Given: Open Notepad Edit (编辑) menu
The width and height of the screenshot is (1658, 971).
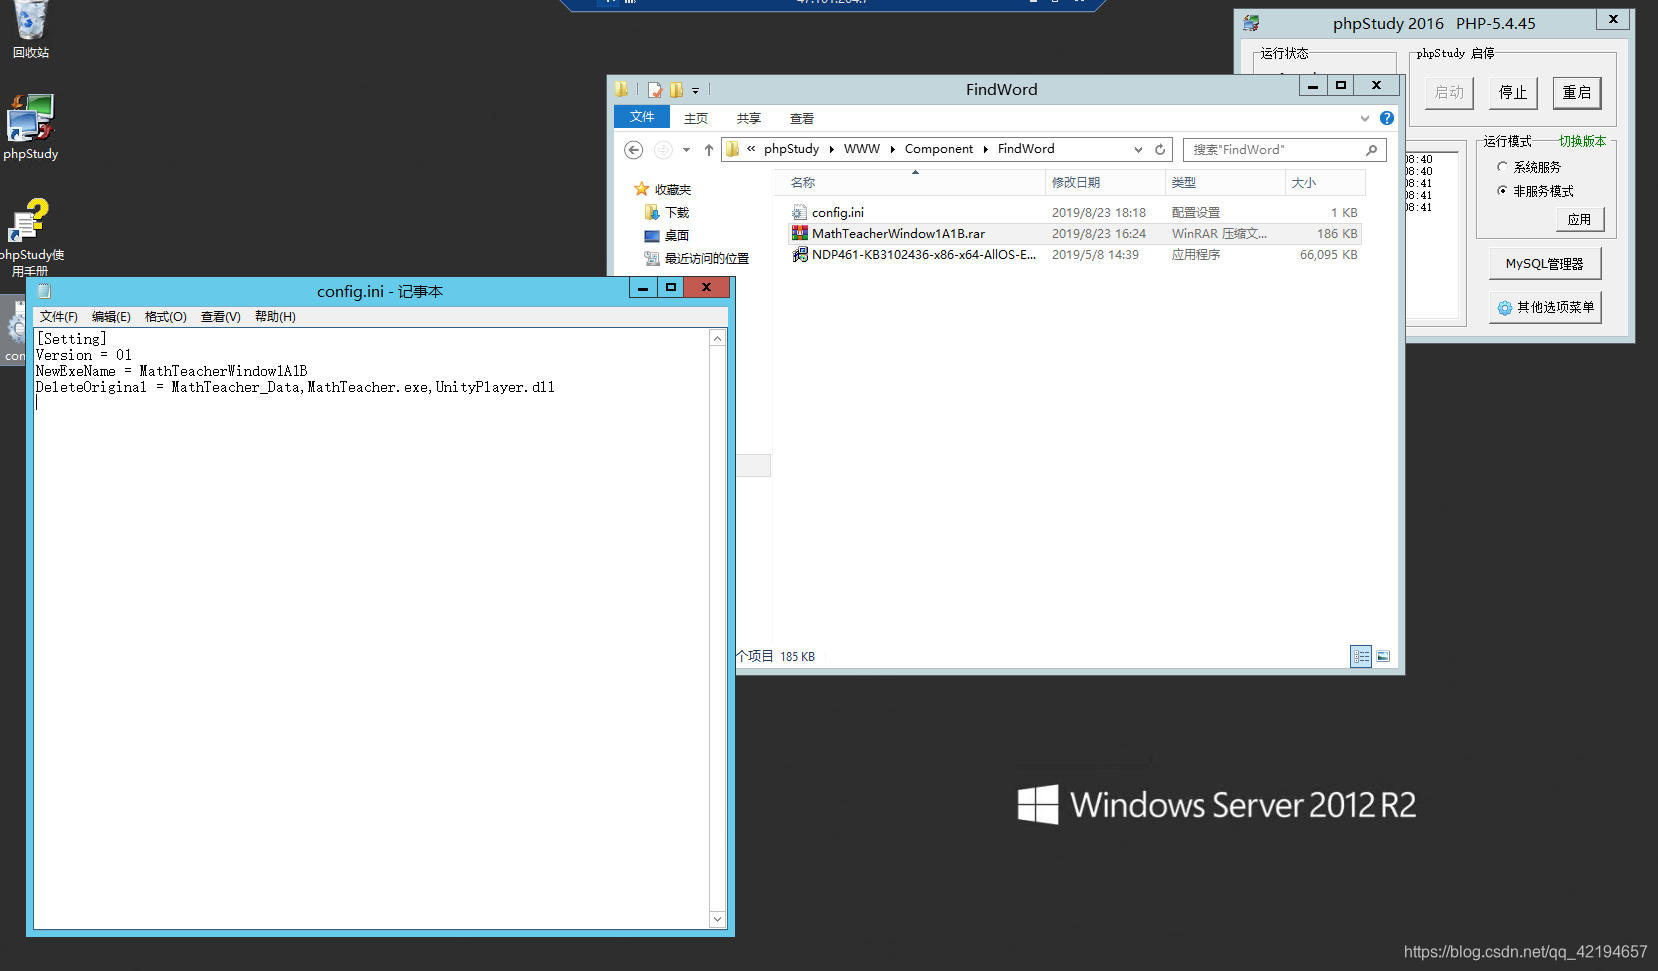Looking at the screenshot, I should point(111,317).
